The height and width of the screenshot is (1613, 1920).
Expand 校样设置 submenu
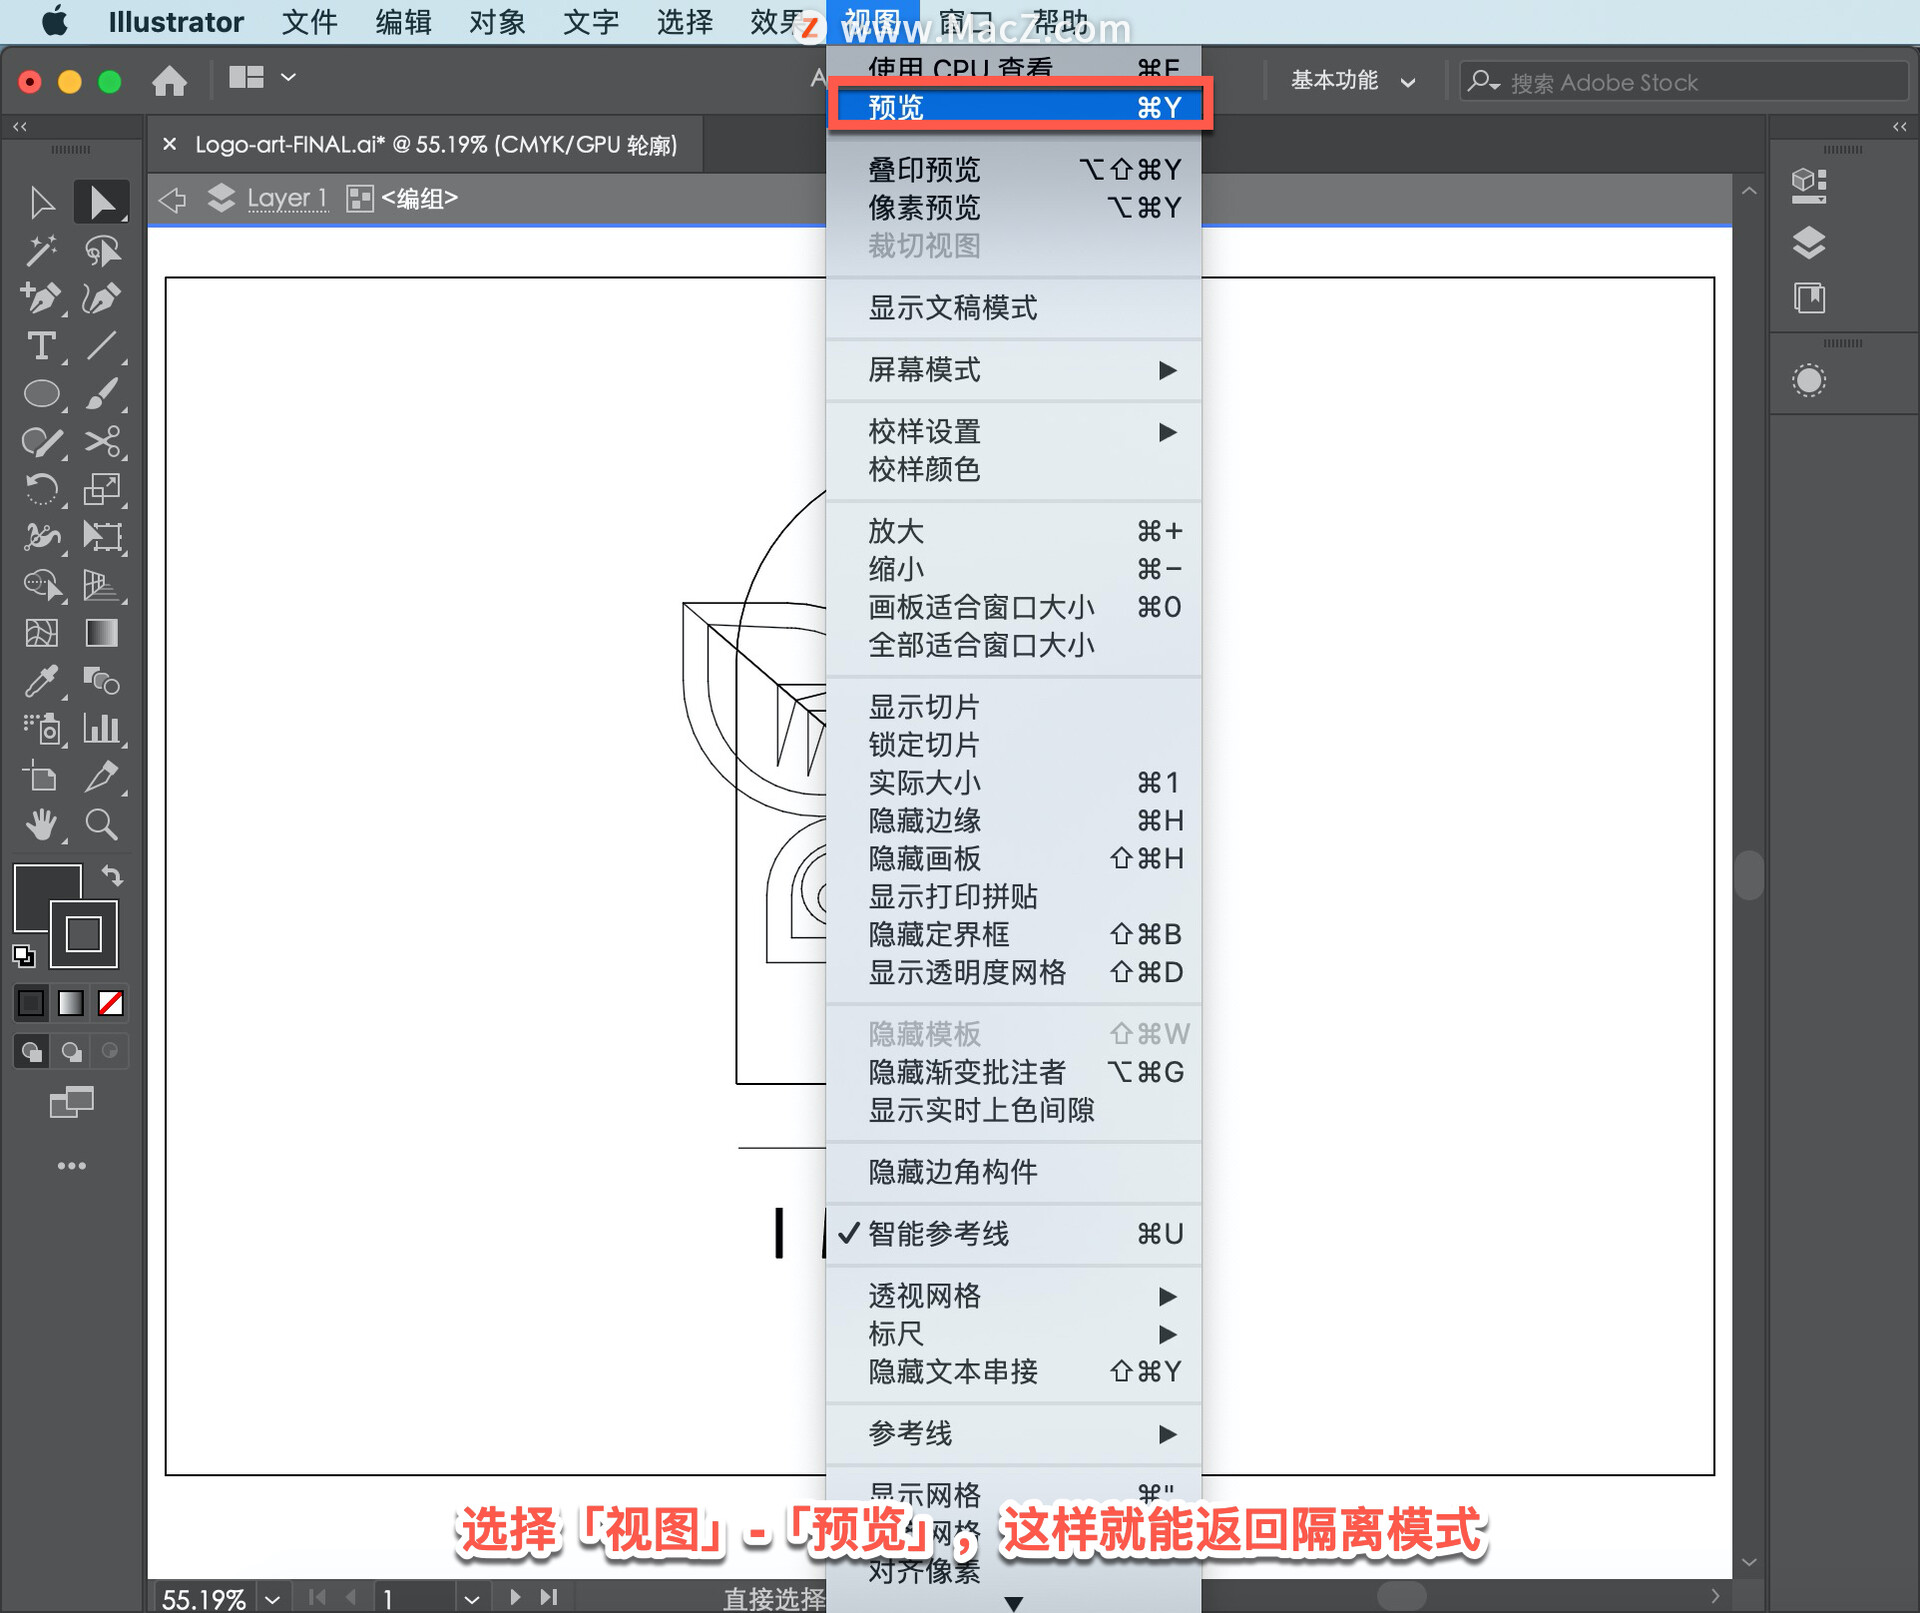tap(1014, 432)
